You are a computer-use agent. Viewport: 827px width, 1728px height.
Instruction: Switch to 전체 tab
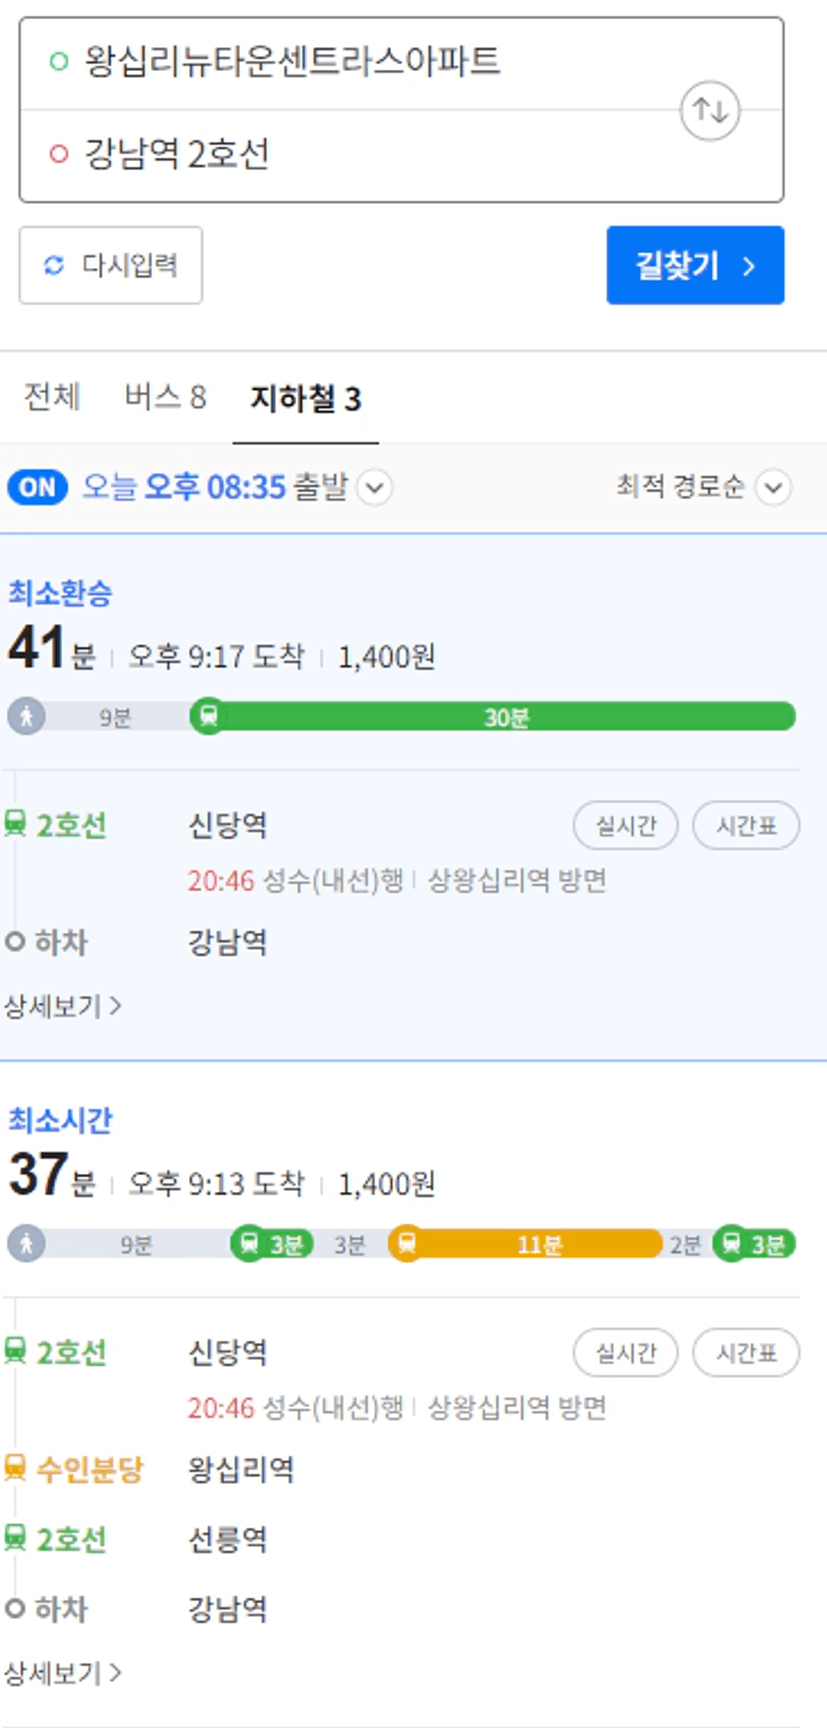tap(52, 397)
